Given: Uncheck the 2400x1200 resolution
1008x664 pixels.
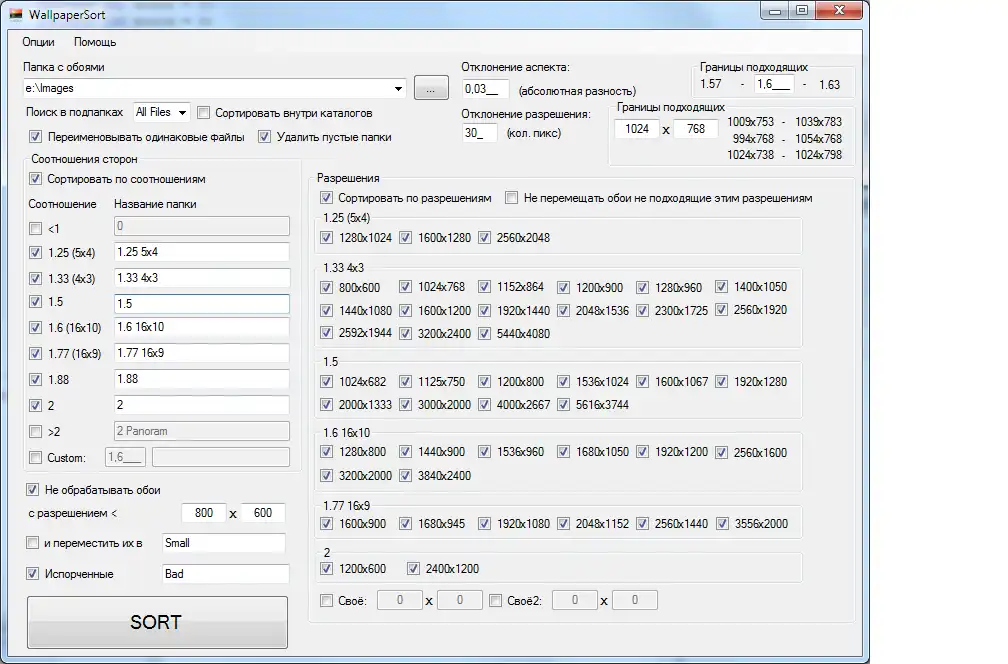Looking at the screenshot, I should 413,569.
